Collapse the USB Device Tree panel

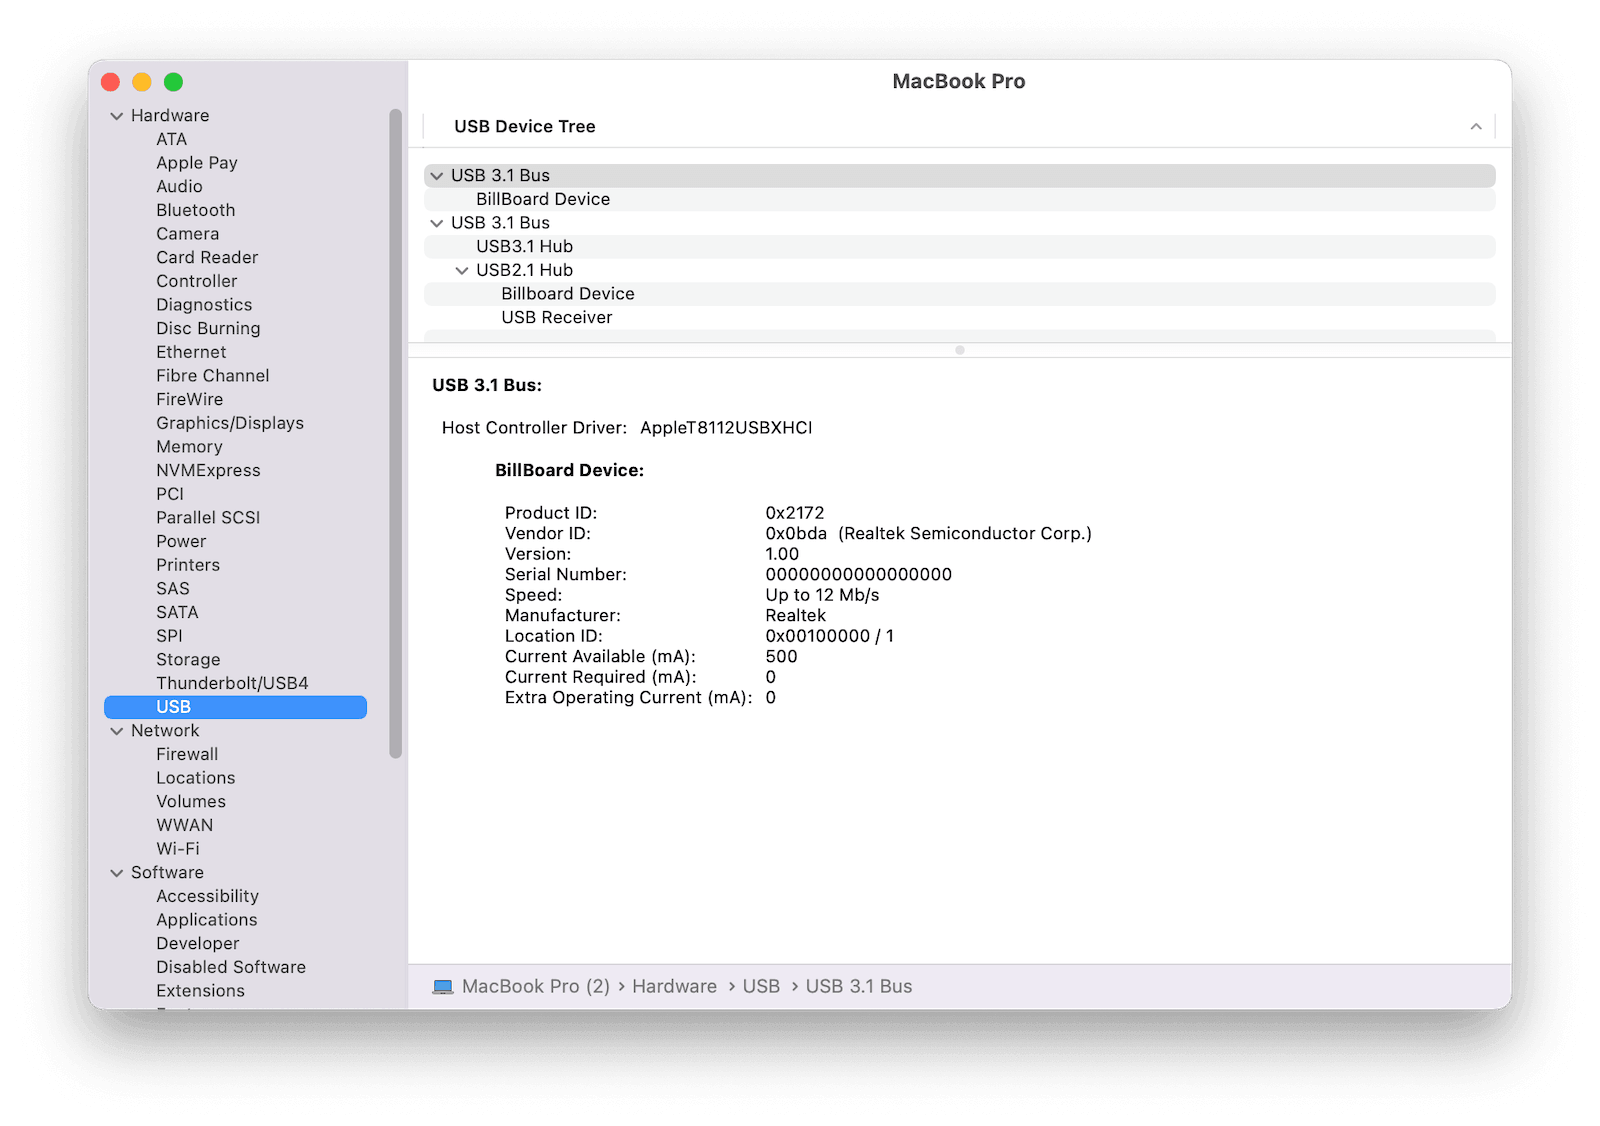click(1476, 126)
